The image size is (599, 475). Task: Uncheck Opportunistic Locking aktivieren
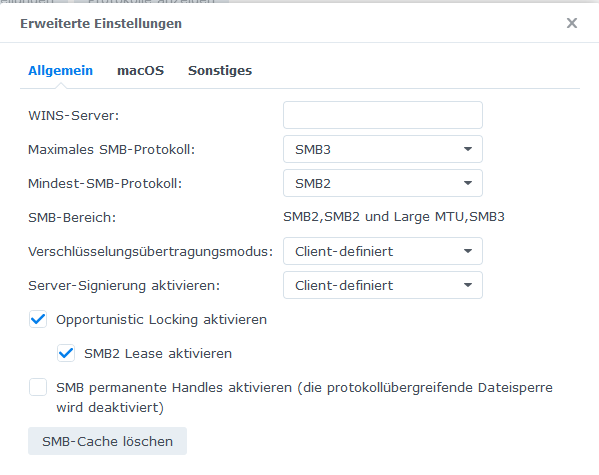pyautogui.click(x=38, y=319)
